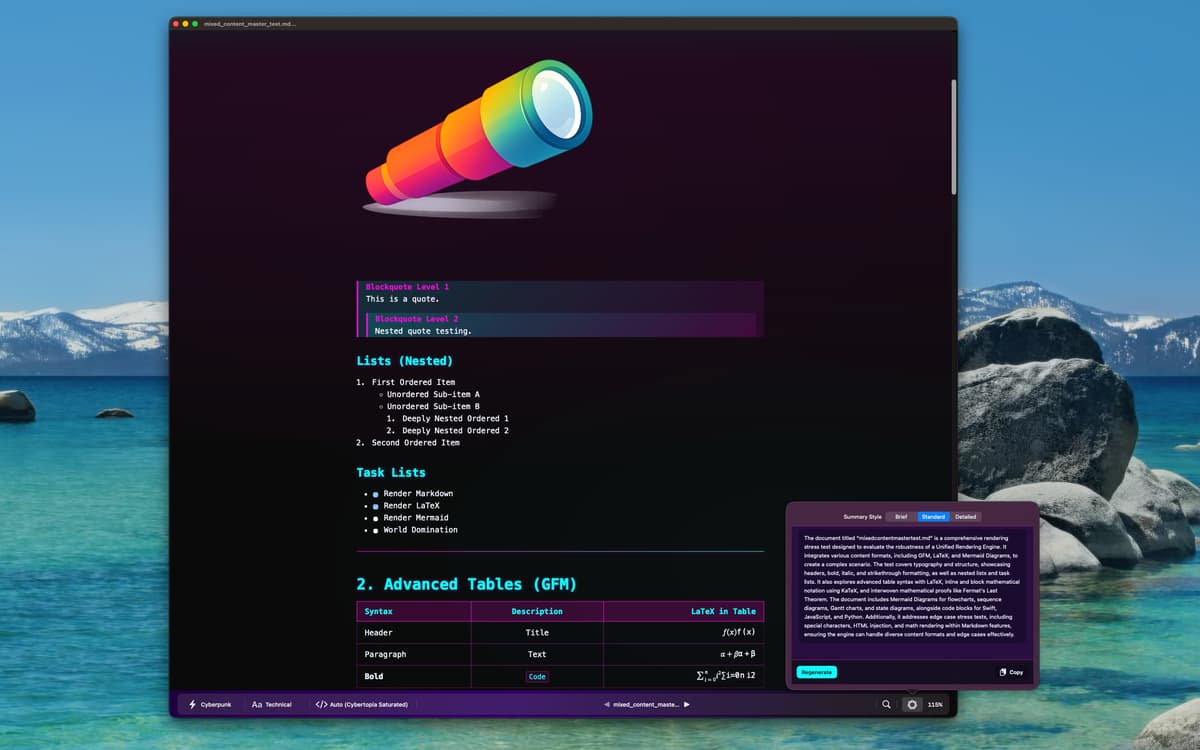Click the Aa font style icon
The height and width of the screenshot is (750, 1200).
tap(257, 704)
